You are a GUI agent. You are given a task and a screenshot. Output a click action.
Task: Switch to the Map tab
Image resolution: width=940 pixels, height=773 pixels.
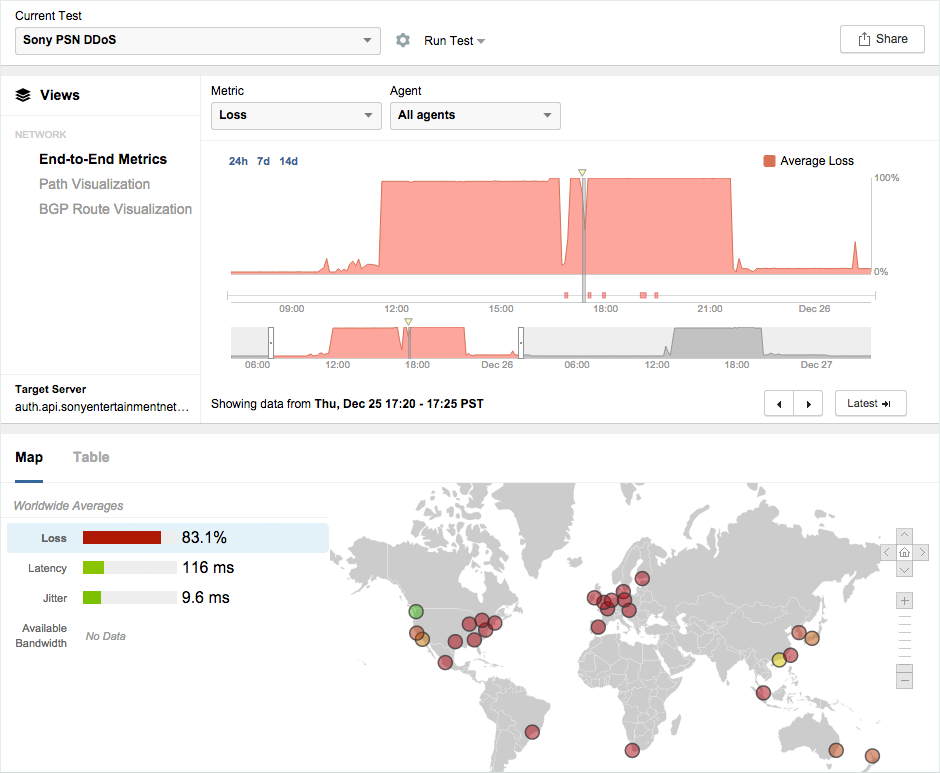click(29, 457)
